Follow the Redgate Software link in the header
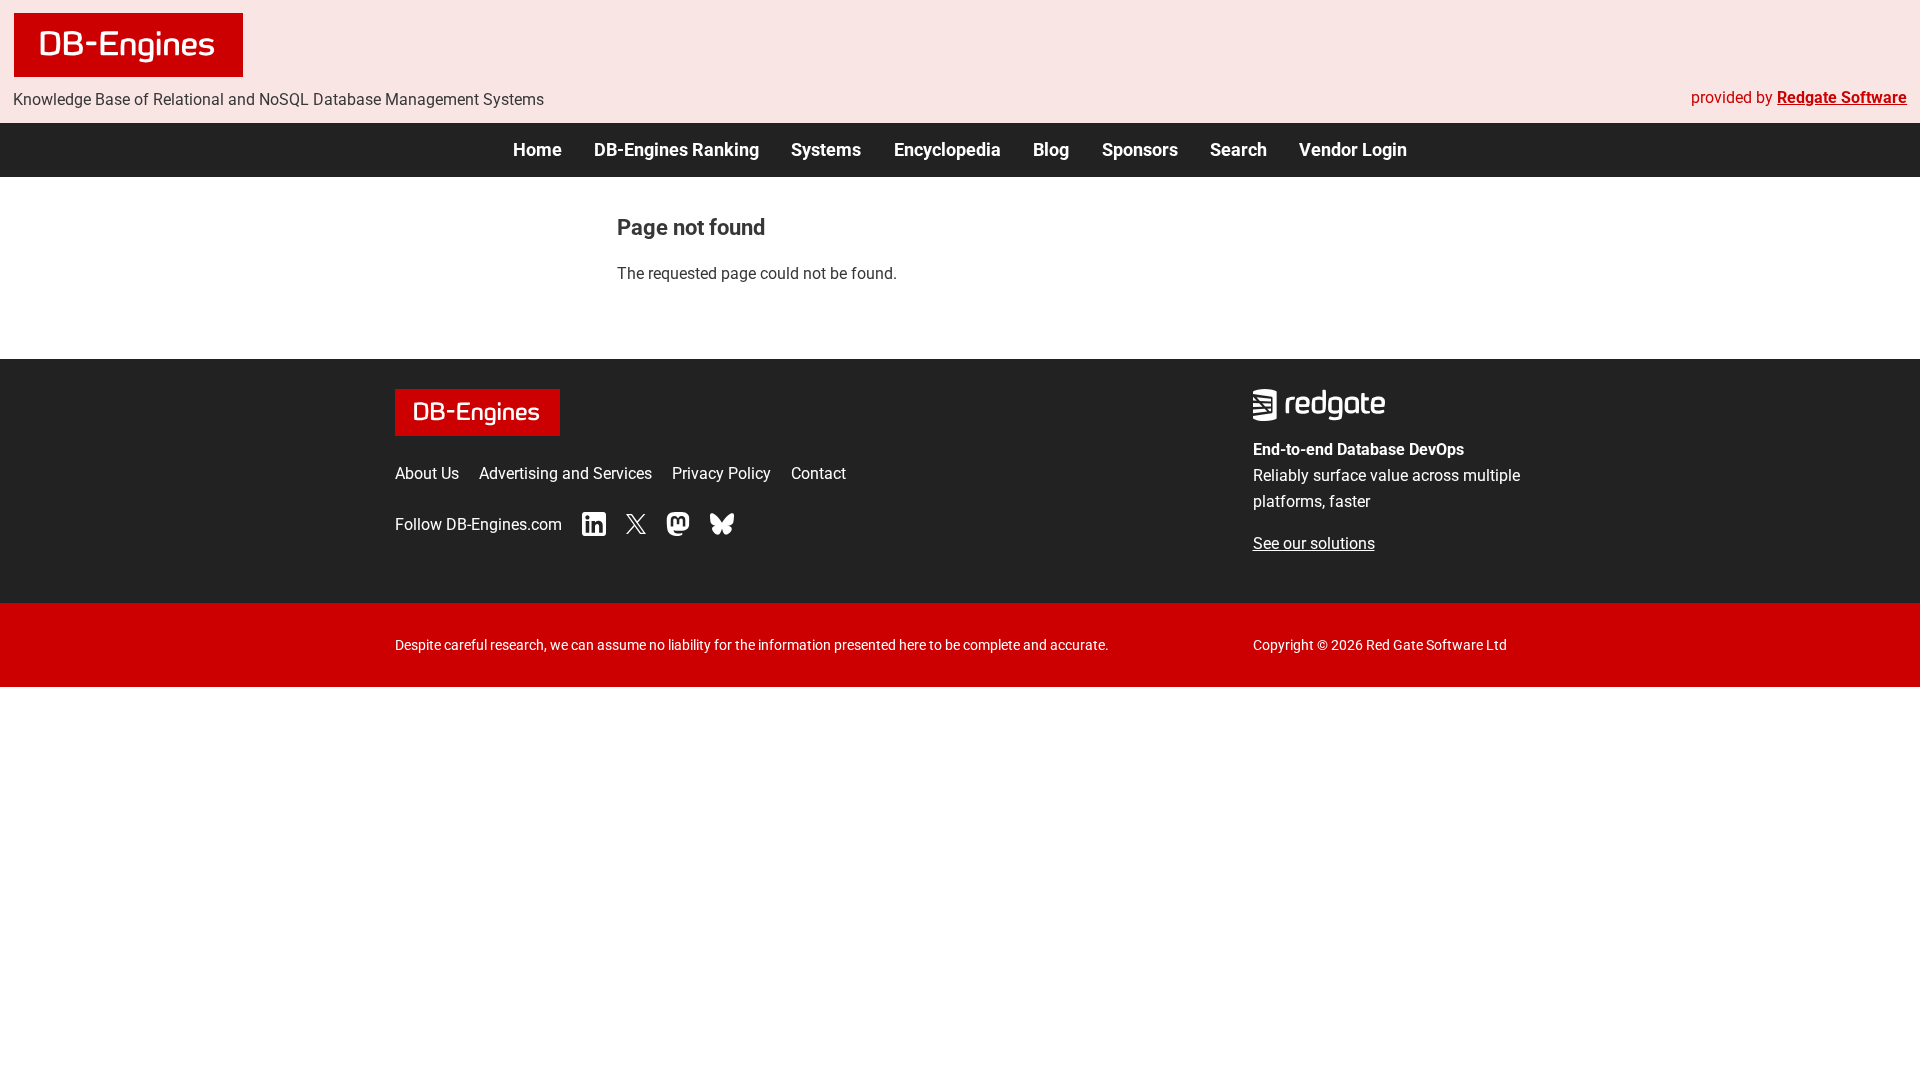The height and width of the screenshot is (1080, 1920). (x=1841, y=97)
